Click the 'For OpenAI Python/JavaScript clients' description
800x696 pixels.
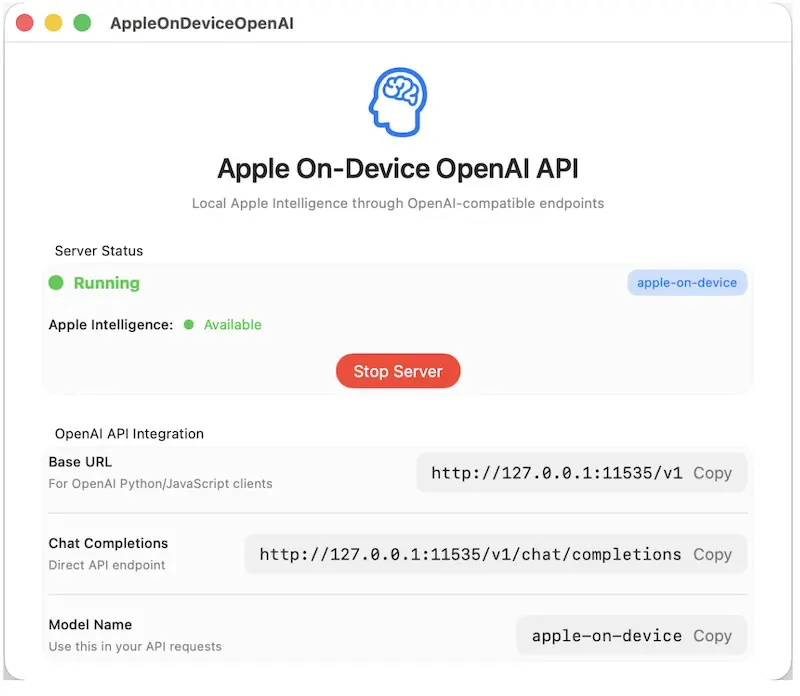160,484
